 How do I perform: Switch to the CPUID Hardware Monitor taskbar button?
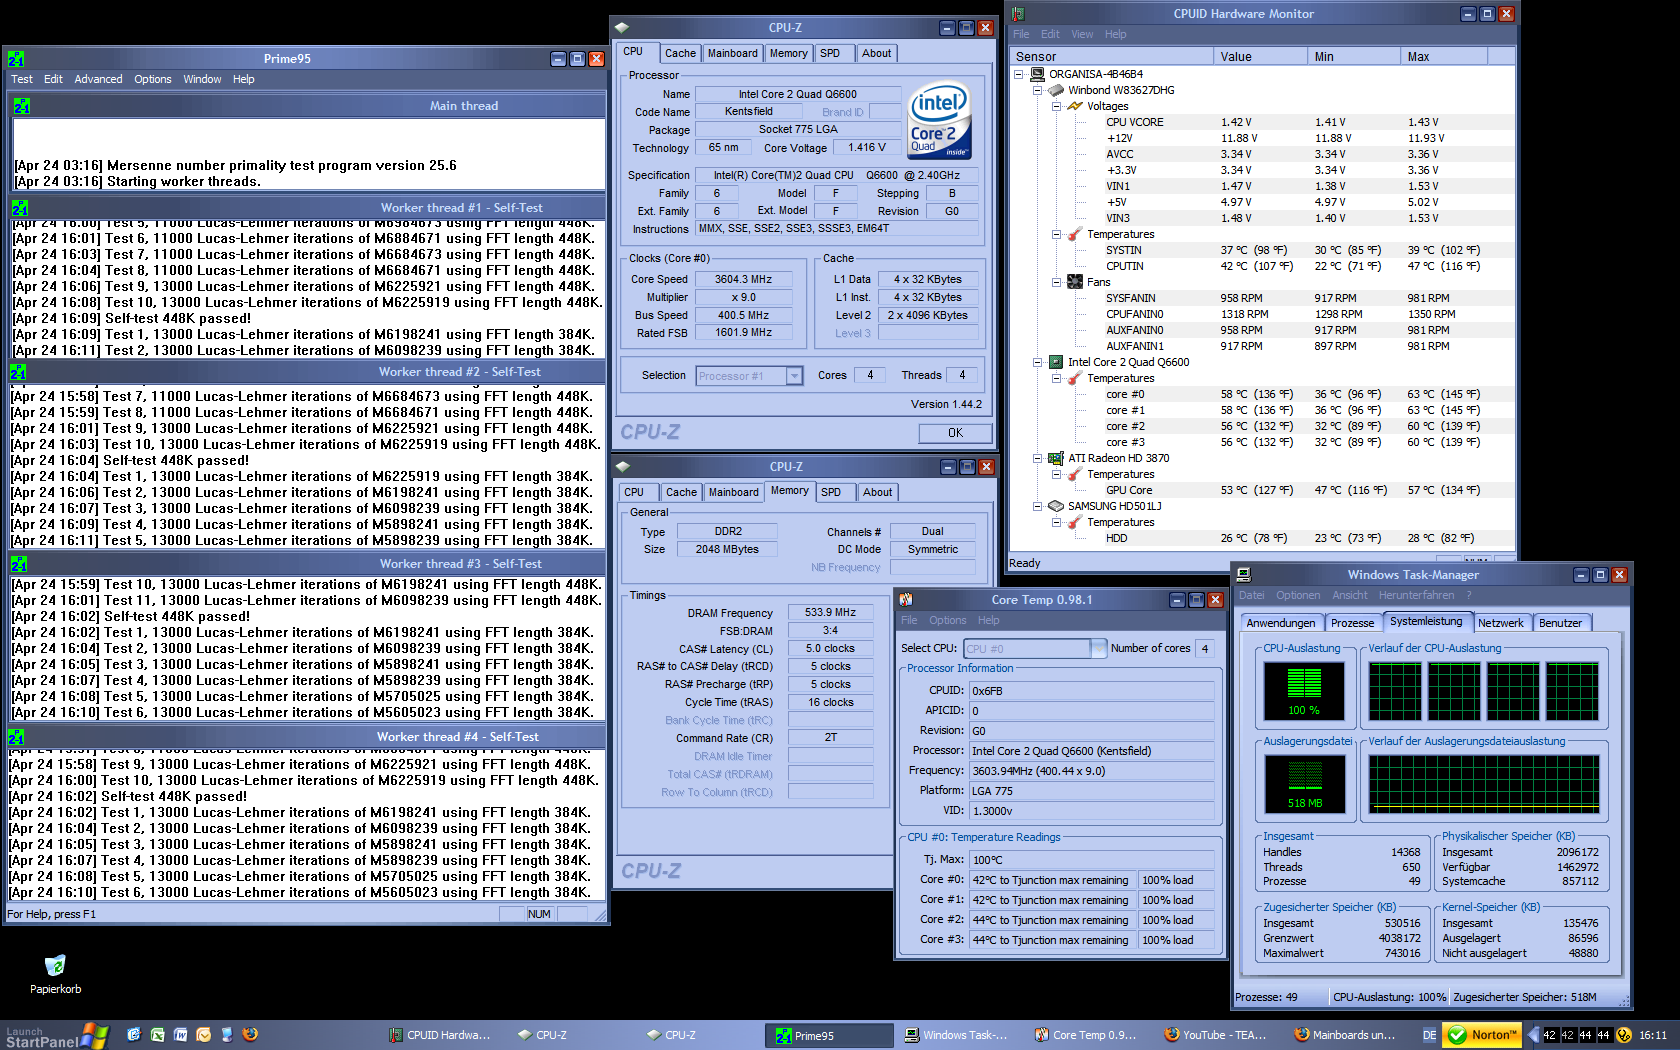[441, 1035]
